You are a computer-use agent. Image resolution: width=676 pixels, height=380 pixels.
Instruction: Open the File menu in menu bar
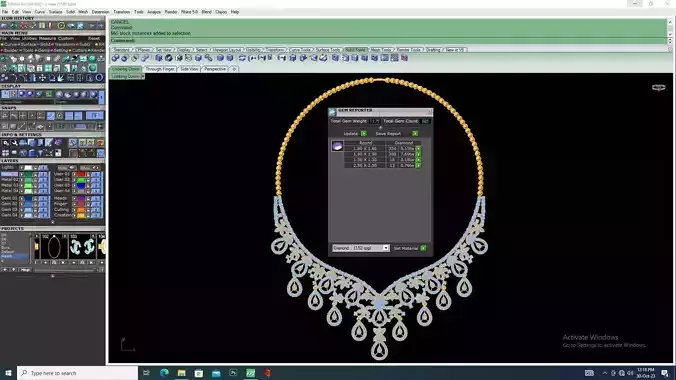pyautogui.click(x=5, y=12)
